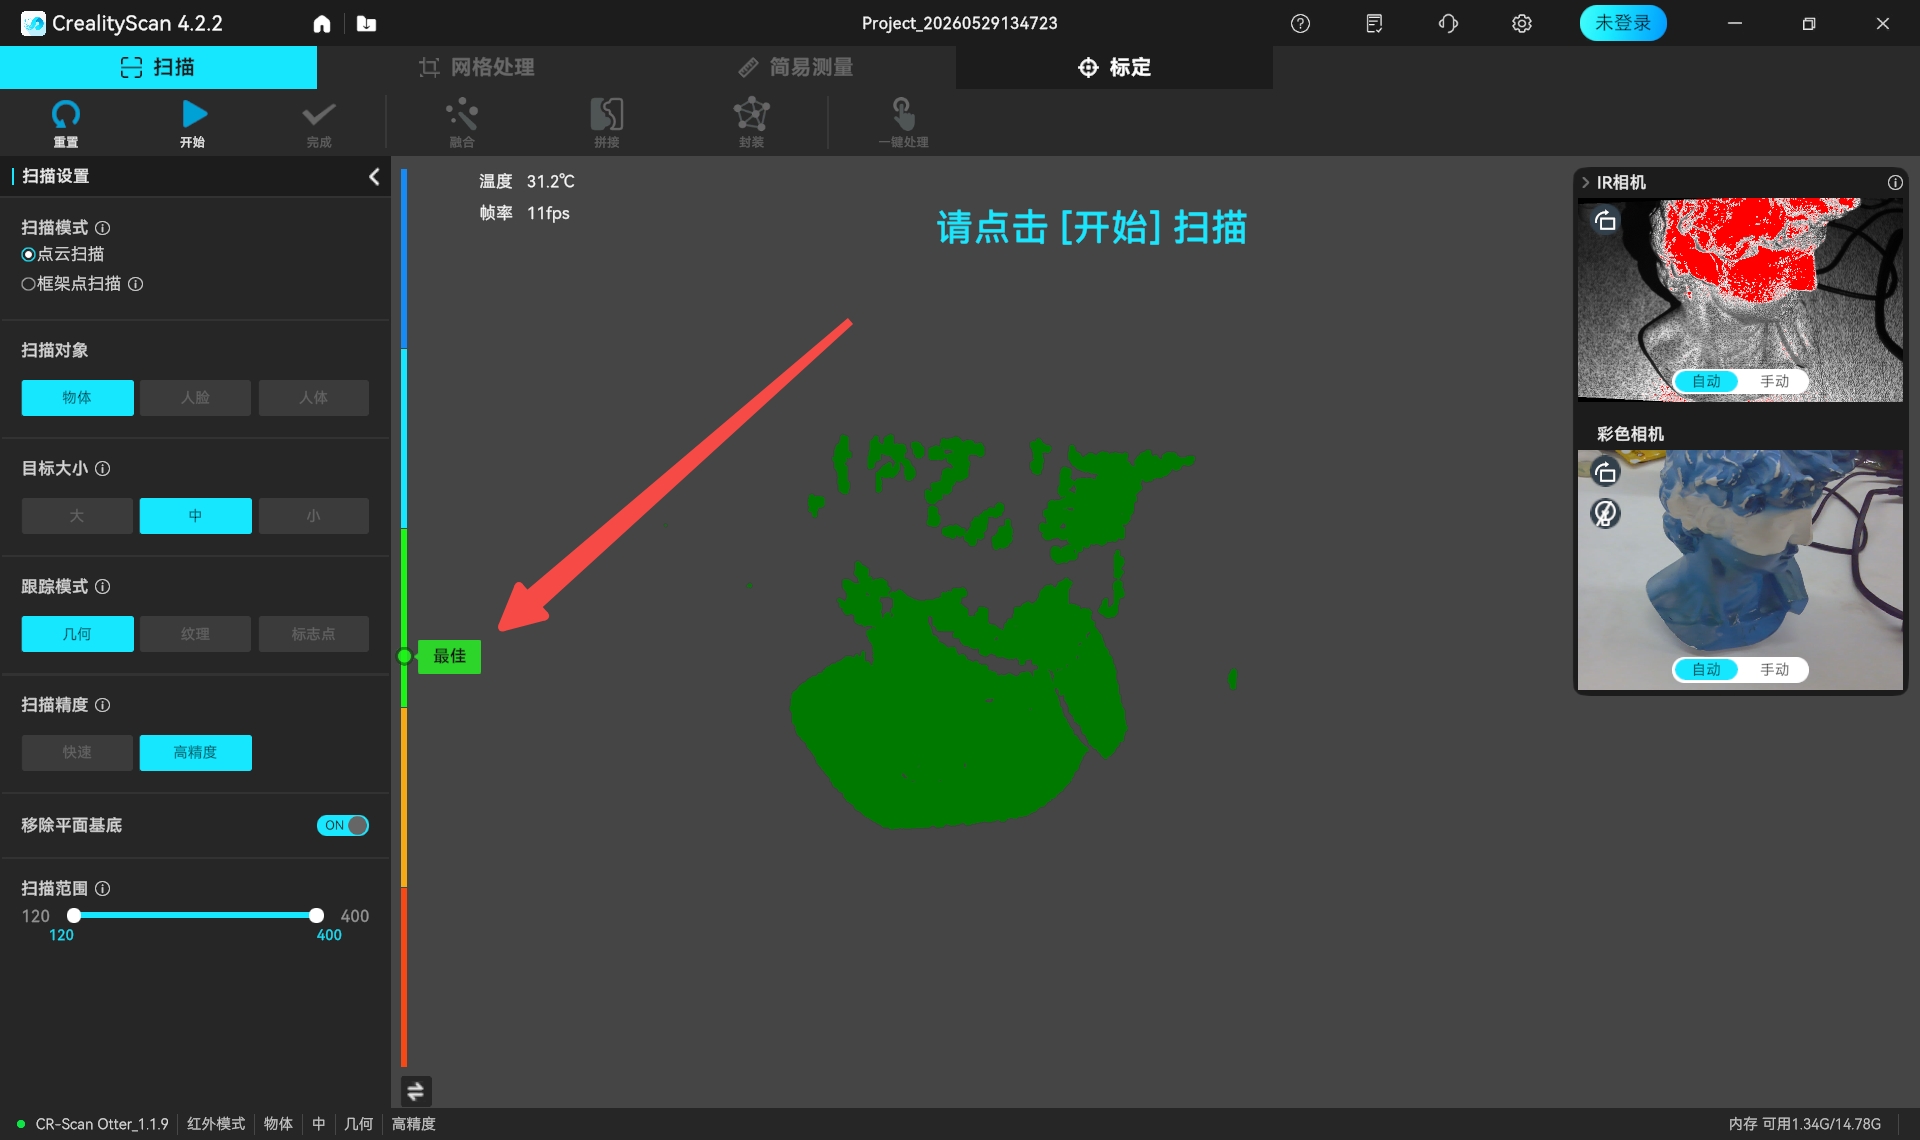Open the notes/feedback document icon
1920x1140 pixels.
[1374, 23]
